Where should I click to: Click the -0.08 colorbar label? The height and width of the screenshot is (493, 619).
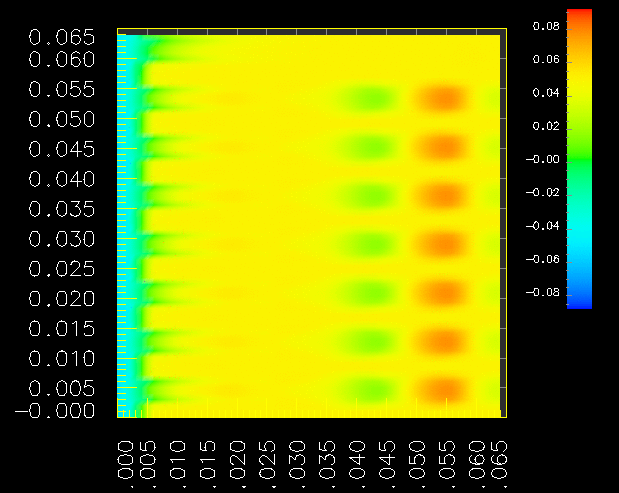click(x=541, y=293)
